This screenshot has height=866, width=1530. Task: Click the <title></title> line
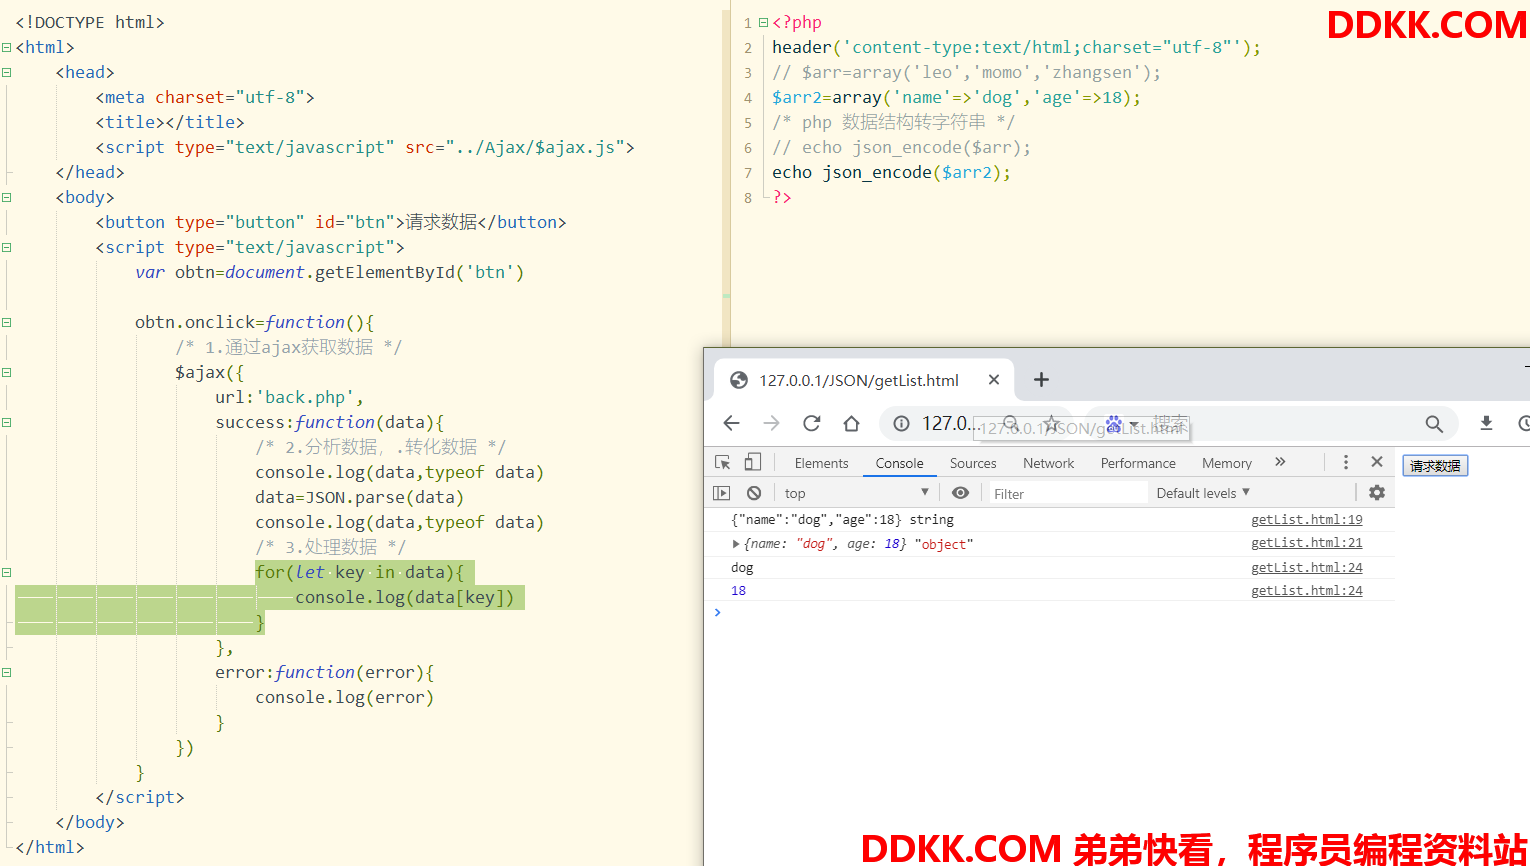[170, 122]
